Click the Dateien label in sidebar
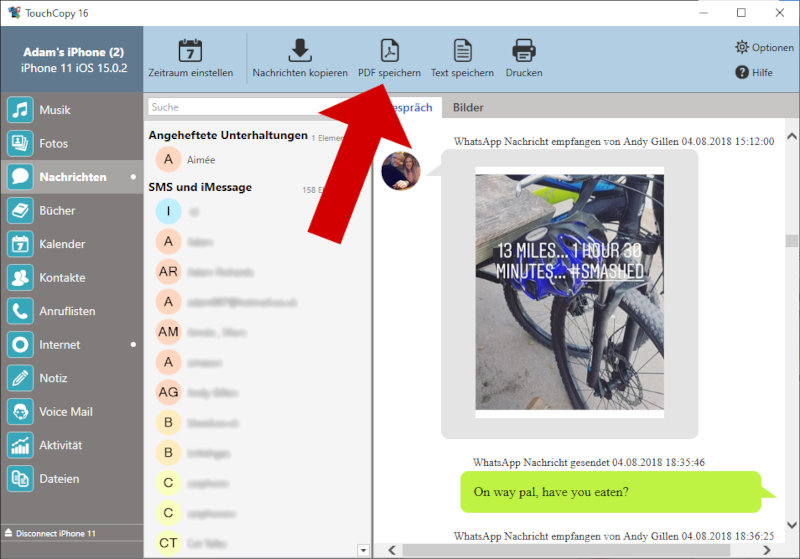800x559 pixels. [x=59, y=479]
